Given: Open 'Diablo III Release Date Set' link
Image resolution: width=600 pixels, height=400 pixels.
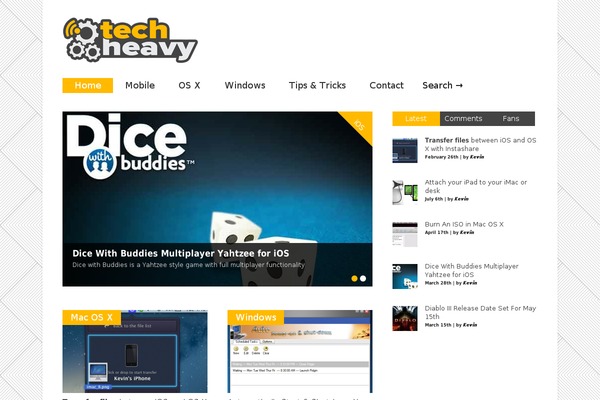Looking at the screenshot, I should coord(480,312).
